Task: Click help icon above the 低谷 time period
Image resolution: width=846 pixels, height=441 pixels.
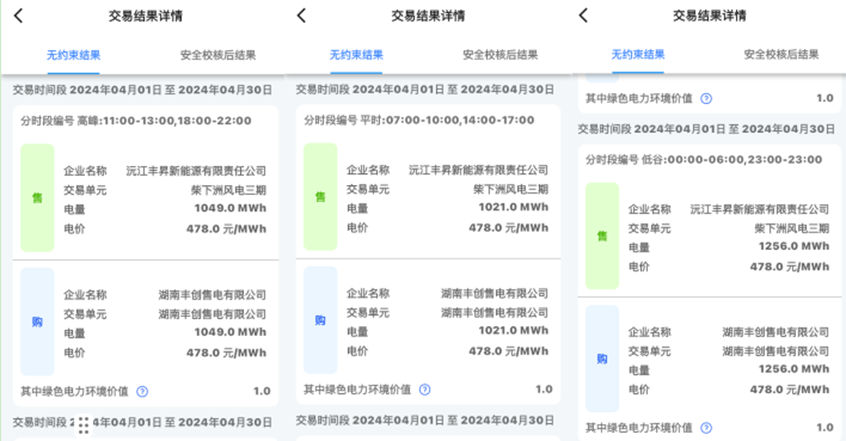Action: tap(707, 98)
